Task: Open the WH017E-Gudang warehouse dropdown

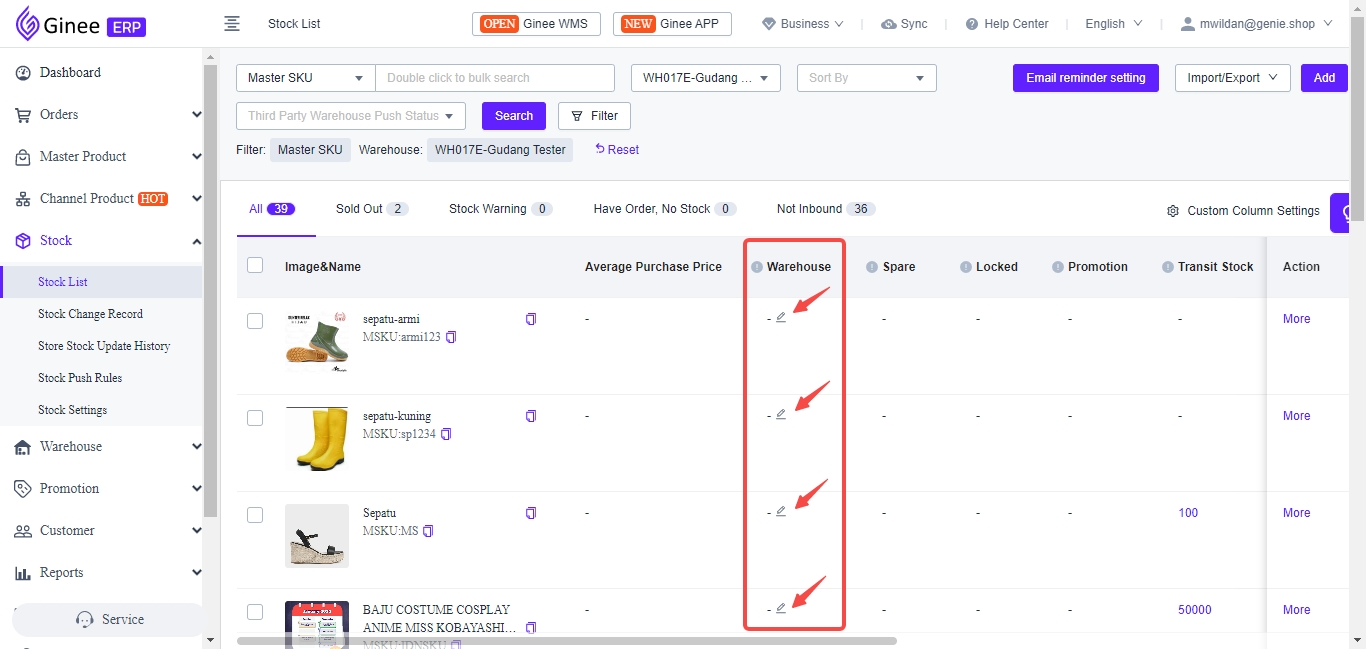Action: 706,78
